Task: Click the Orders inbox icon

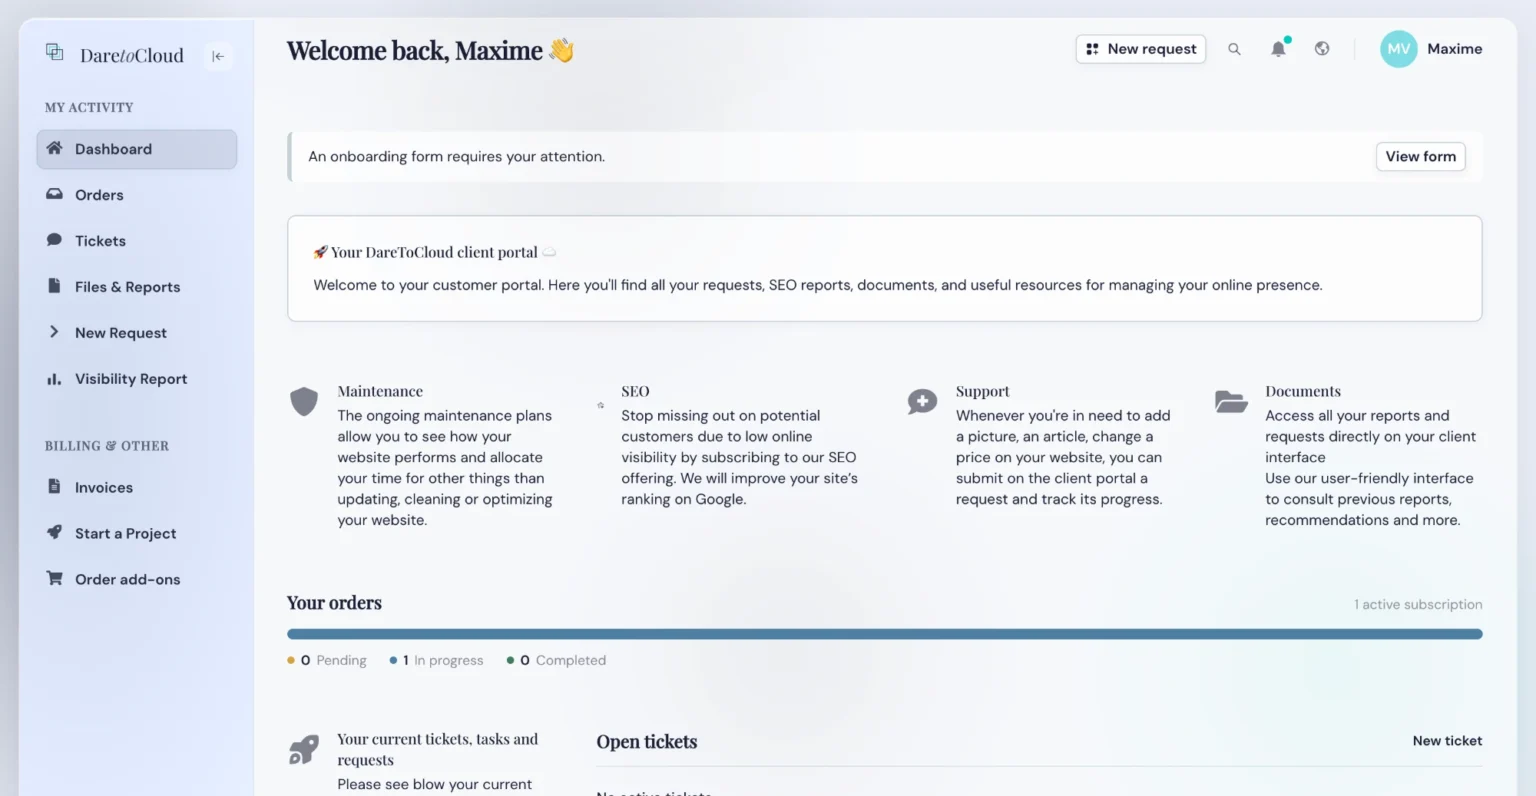Action: click(x=54, y=194)
